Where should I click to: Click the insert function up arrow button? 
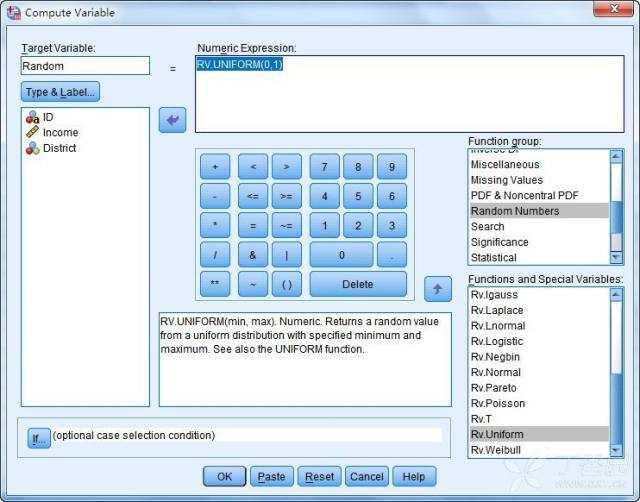438,289
